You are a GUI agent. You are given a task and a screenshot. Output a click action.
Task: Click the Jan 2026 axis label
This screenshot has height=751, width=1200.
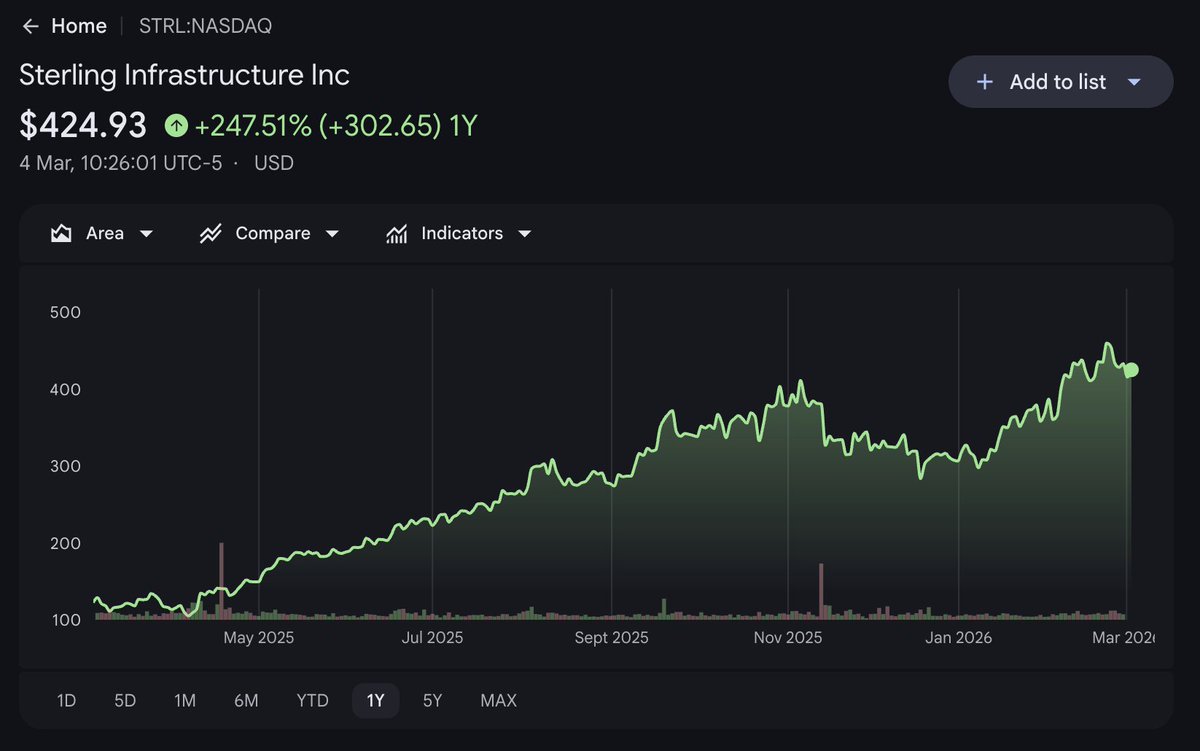pyautogui.click(x=959, y=637)
